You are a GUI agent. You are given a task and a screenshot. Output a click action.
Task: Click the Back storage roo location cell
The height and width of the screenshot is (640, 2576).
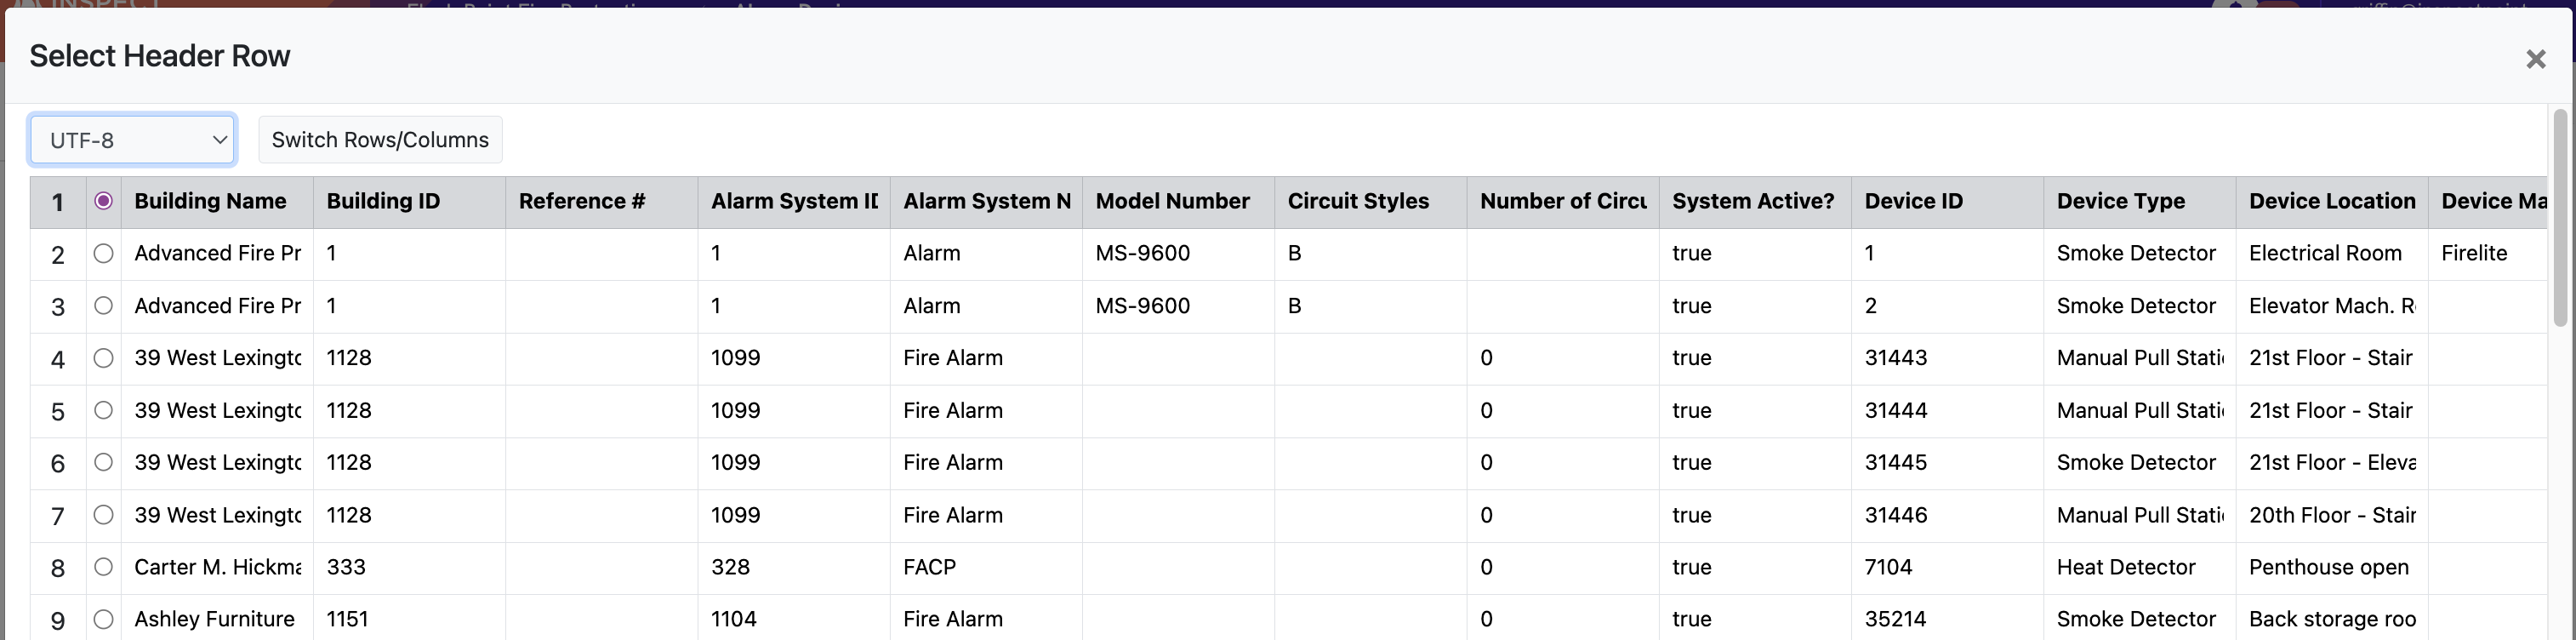[x=2332, y=619]
